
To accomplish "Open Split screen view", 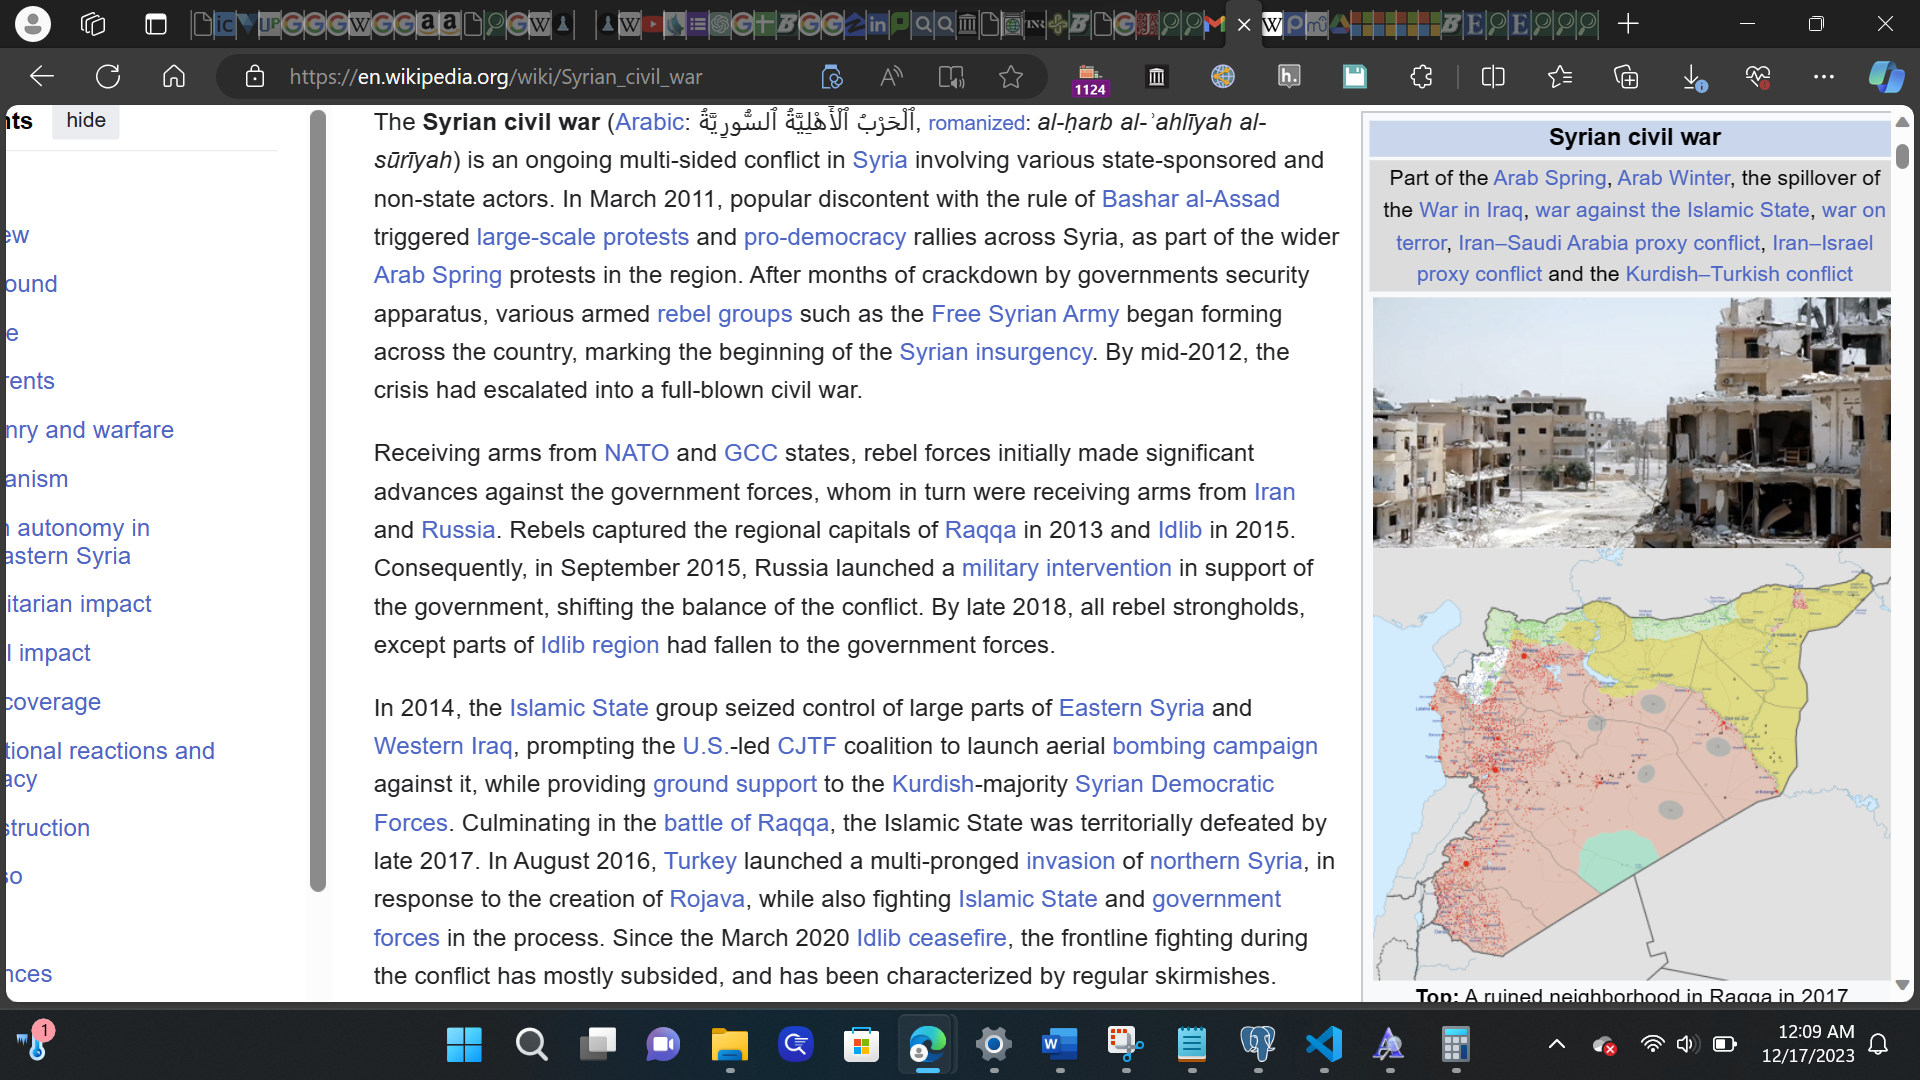I will tap(1493, 76).
